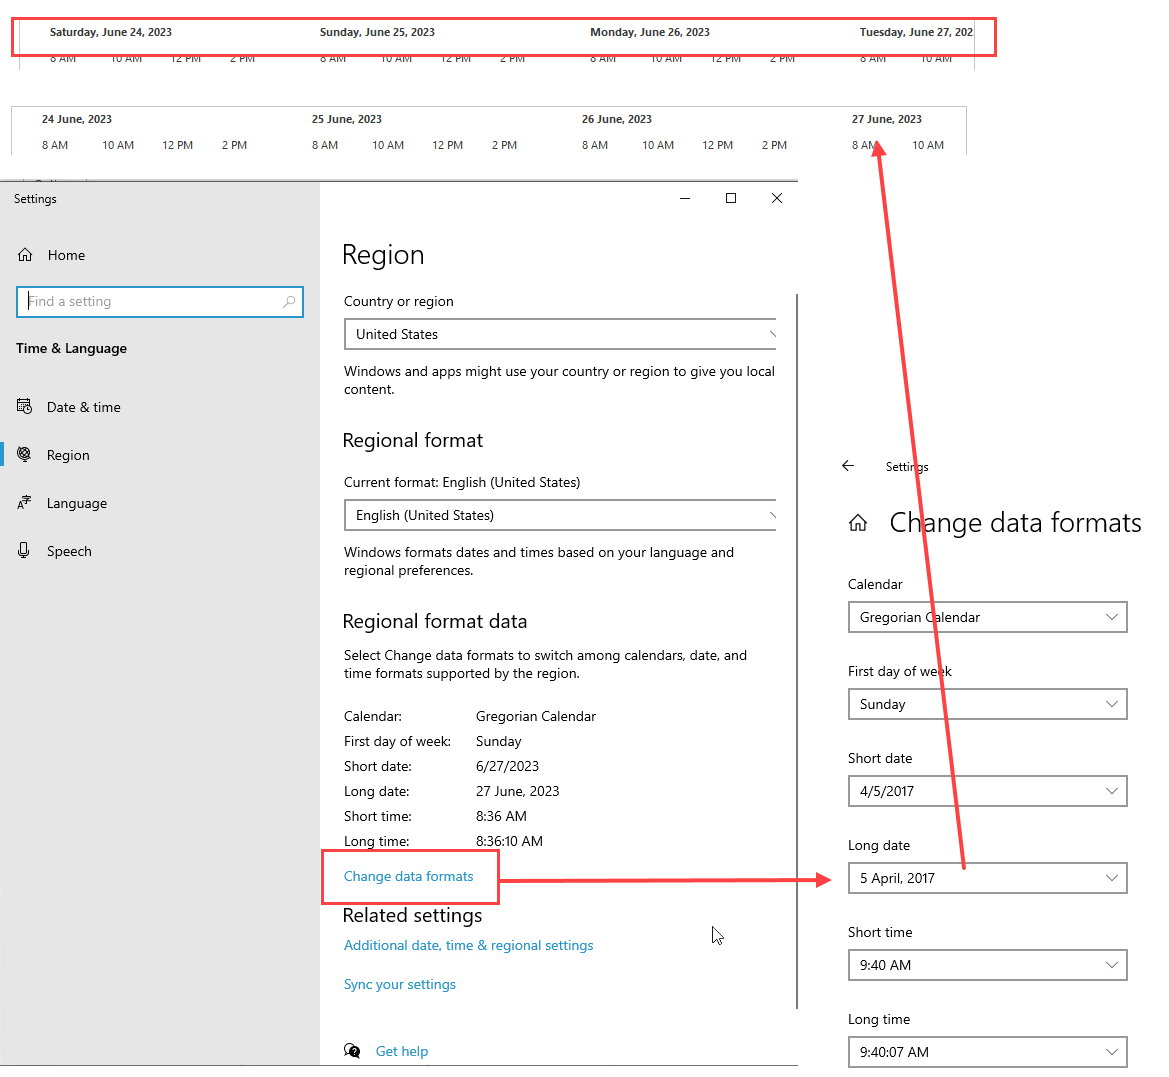
Task: Go to Date & time settings
Action: click(x=84, y=407)
